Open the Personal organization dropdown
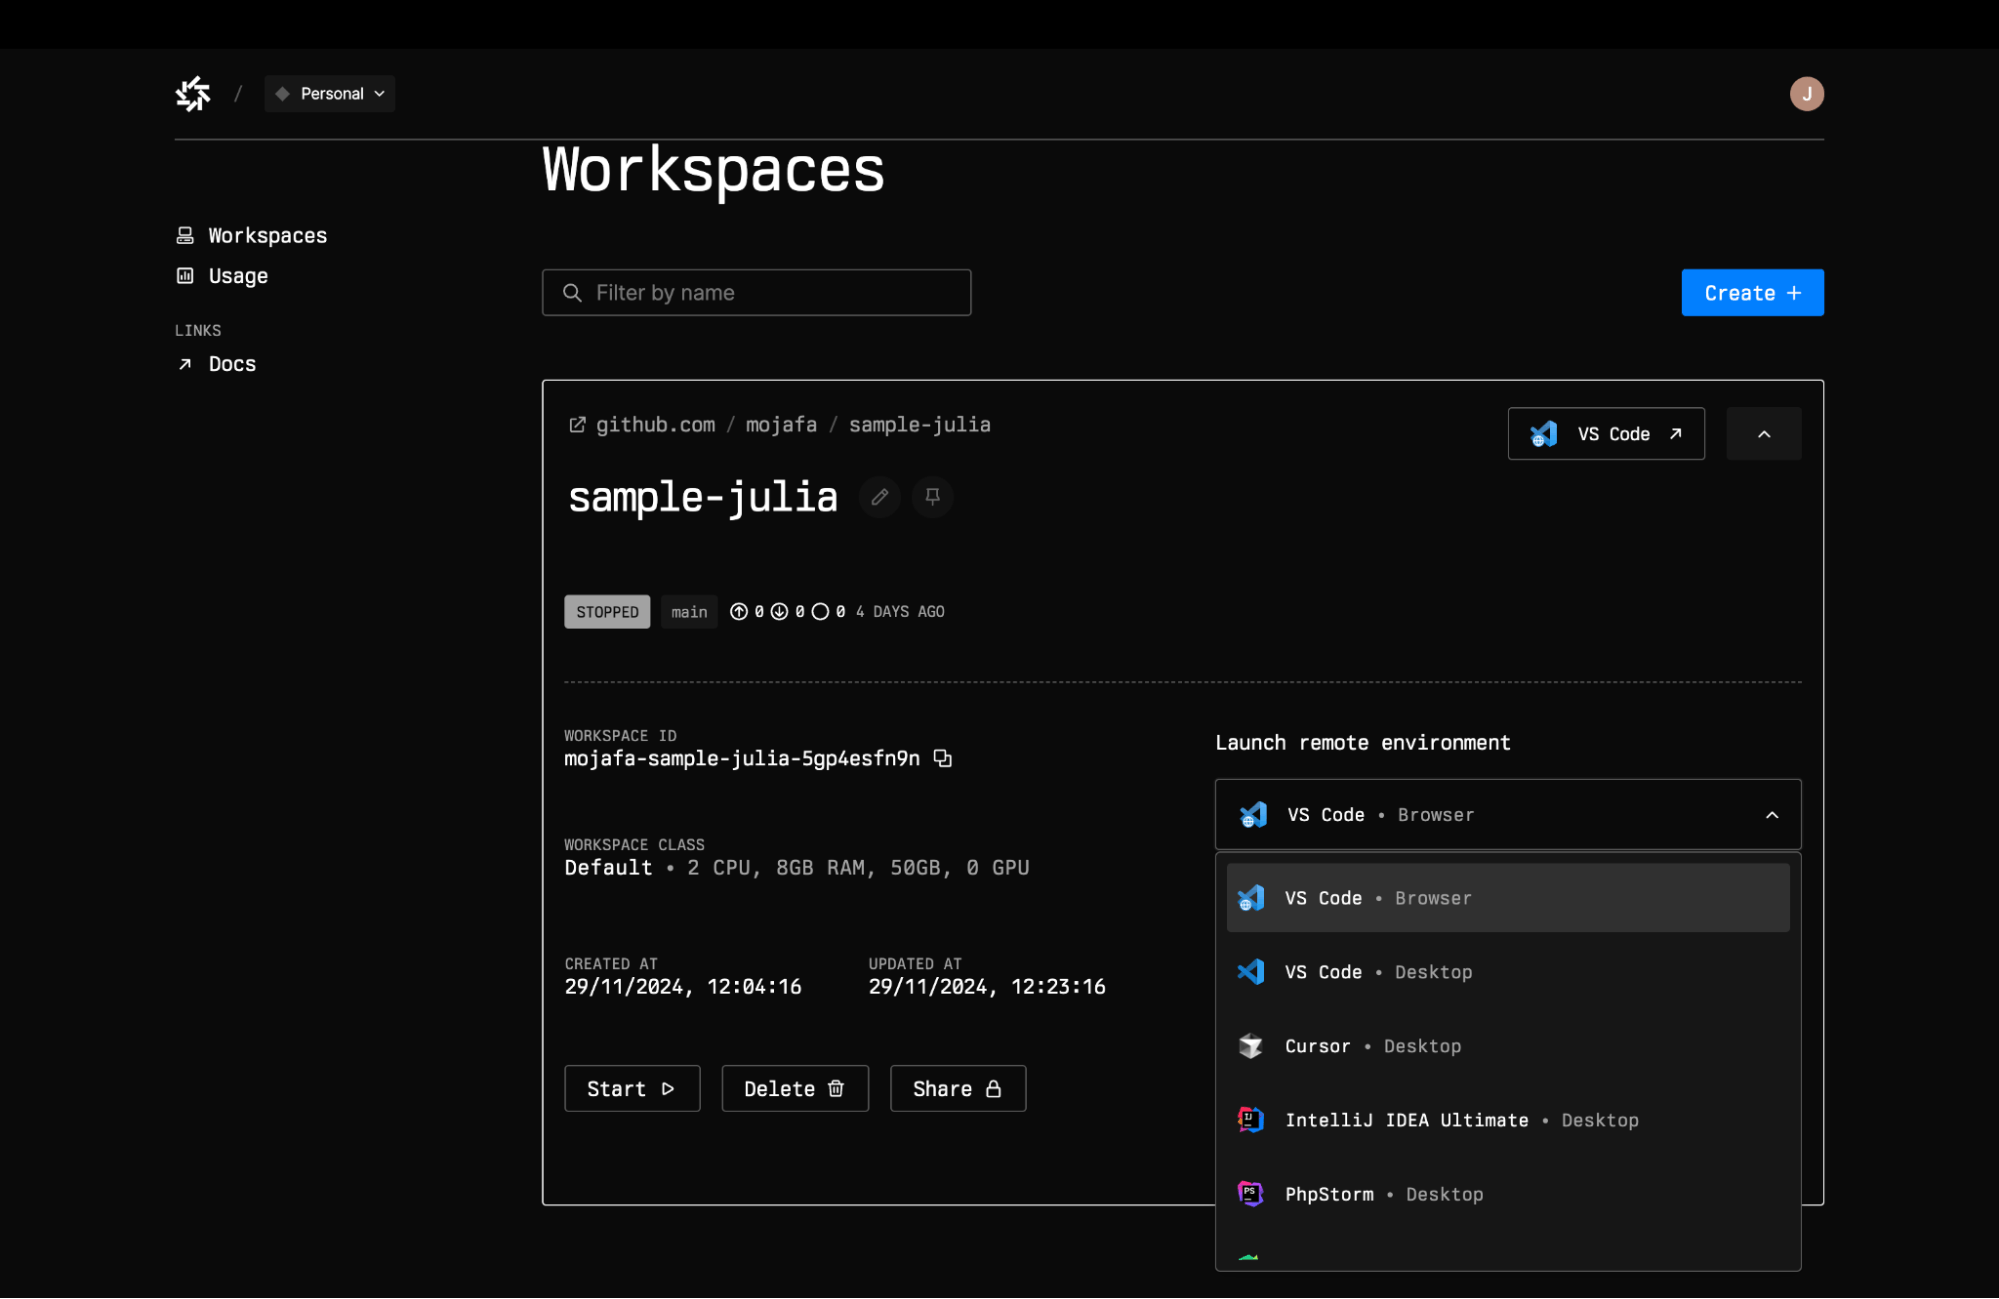The width and height of the screenshot is (1999, 1299). 330,94
